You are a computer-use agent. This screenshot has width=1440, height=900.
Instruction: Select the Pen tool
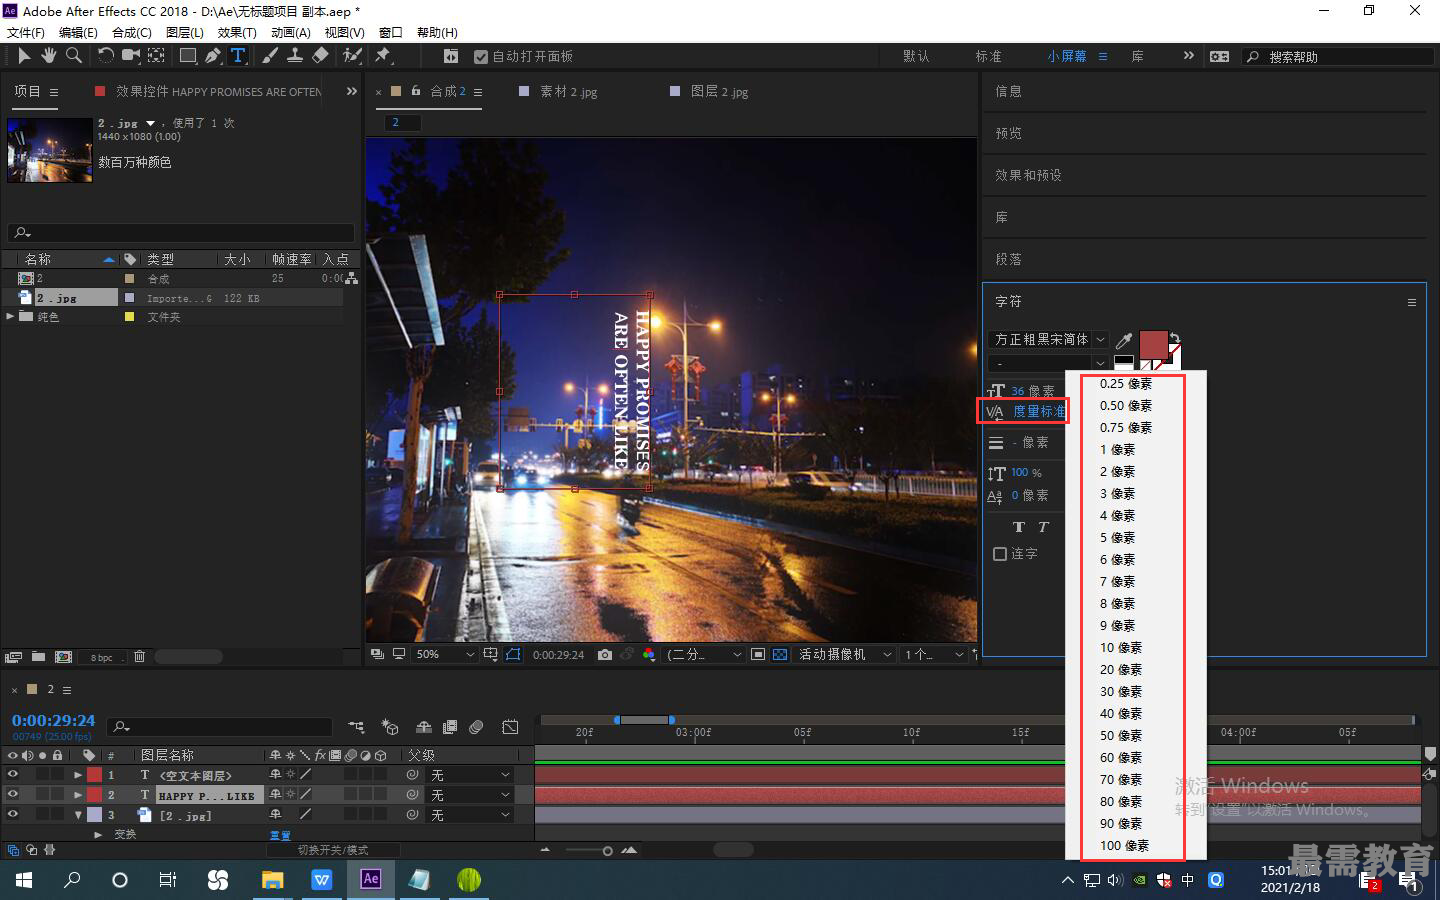(x=212, y=56)
